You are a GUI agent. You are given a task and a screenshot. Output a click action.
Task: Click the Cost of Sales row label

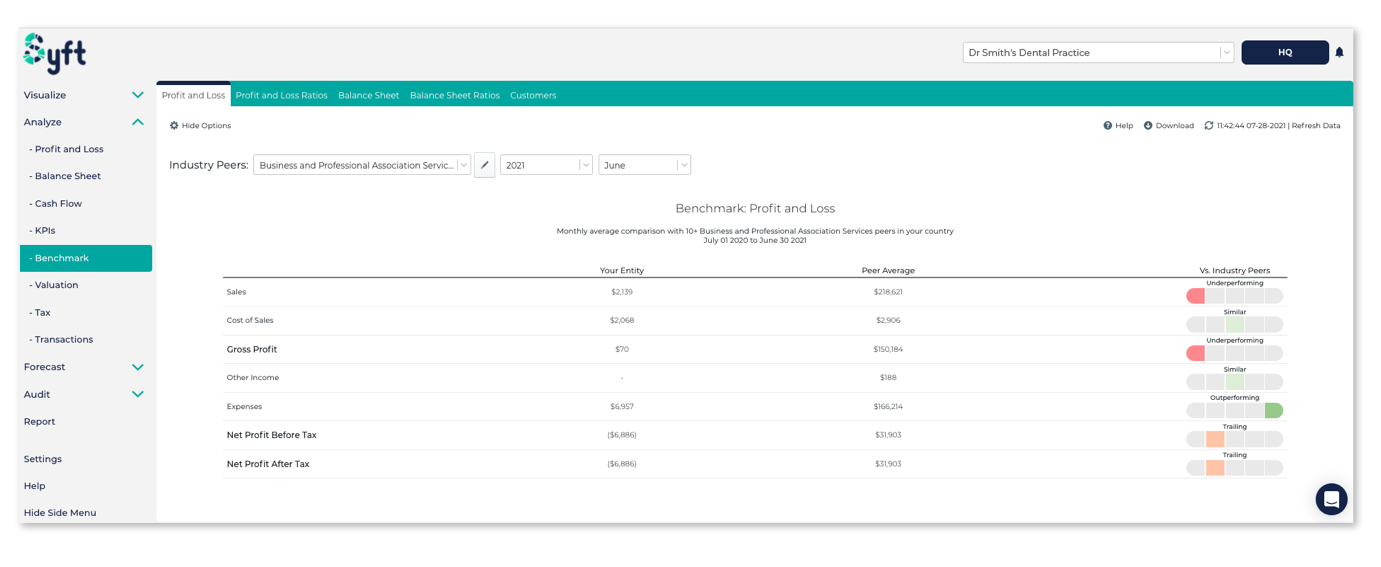pos(250,320)
